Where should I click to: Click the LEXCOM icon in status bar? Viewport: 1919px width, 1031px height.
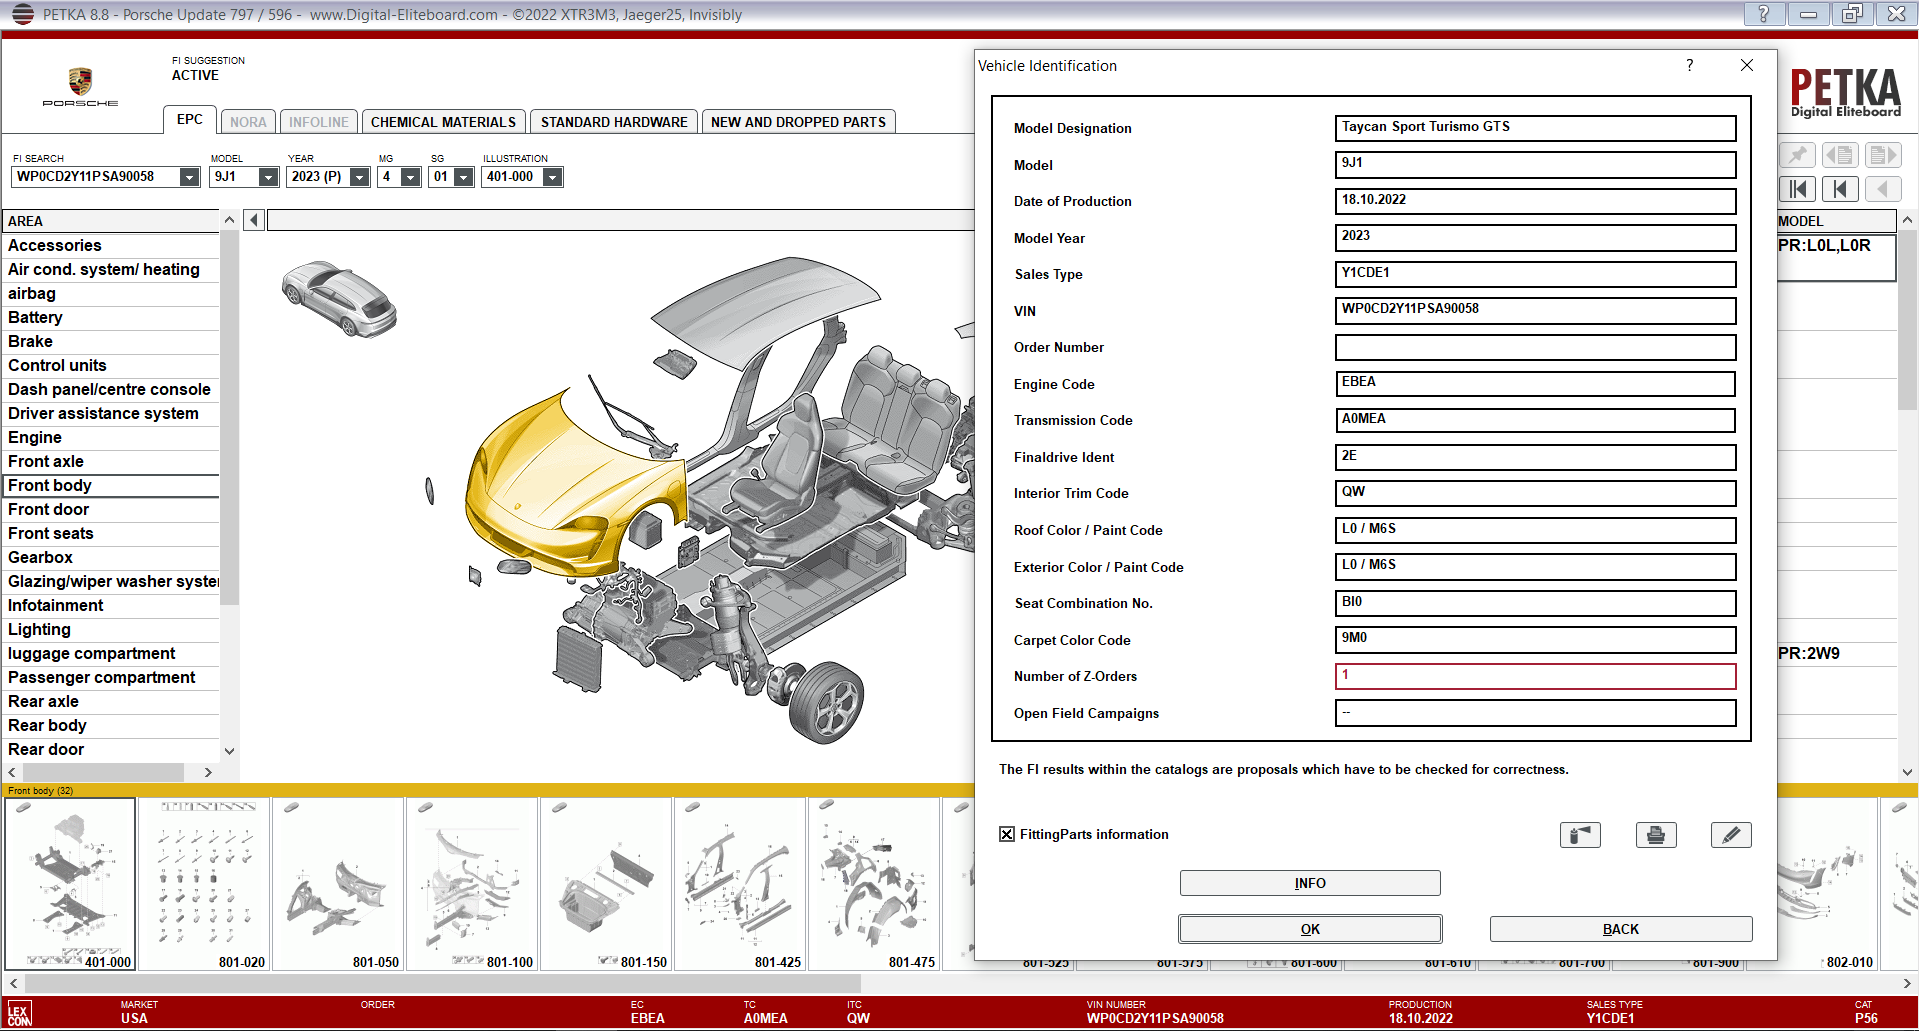(x=19, y=1013)
